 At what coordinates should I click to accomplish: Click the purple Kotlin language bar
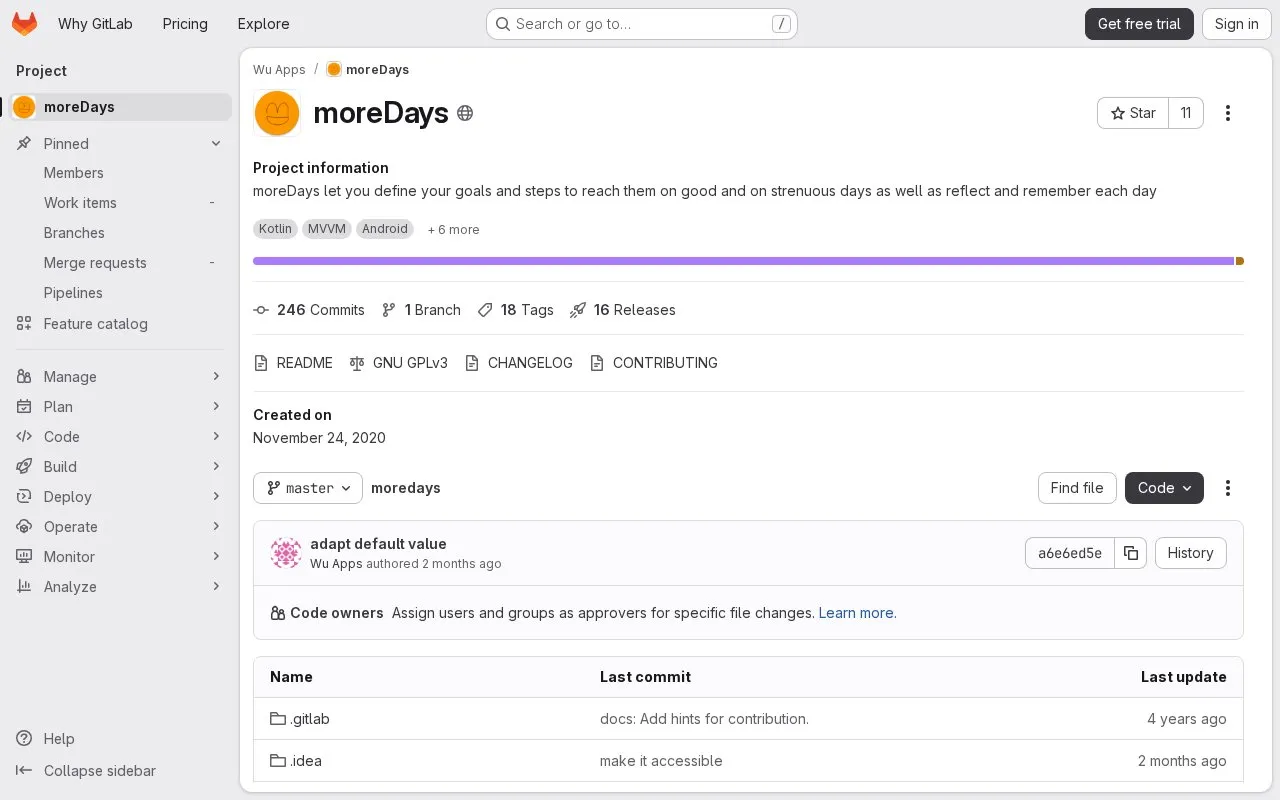(743, 261)
